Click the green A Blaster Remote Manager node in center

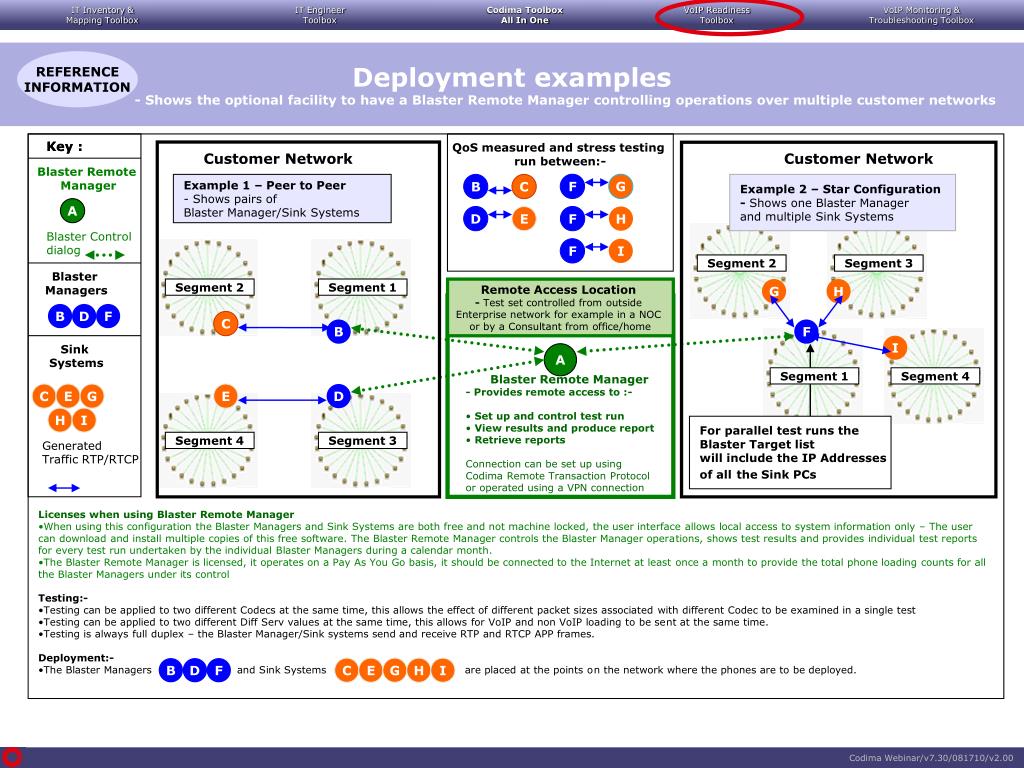[560, 359]
